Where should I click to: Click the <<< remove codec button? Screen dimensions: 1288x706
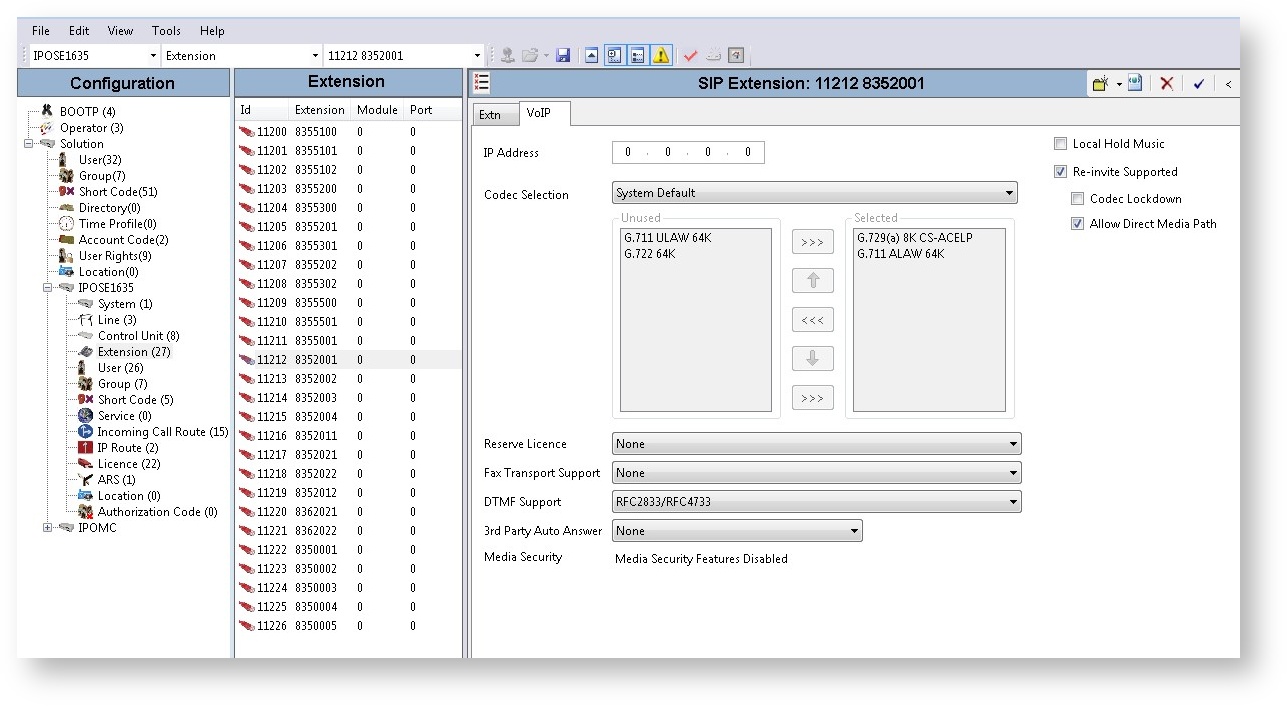[812, 320]
